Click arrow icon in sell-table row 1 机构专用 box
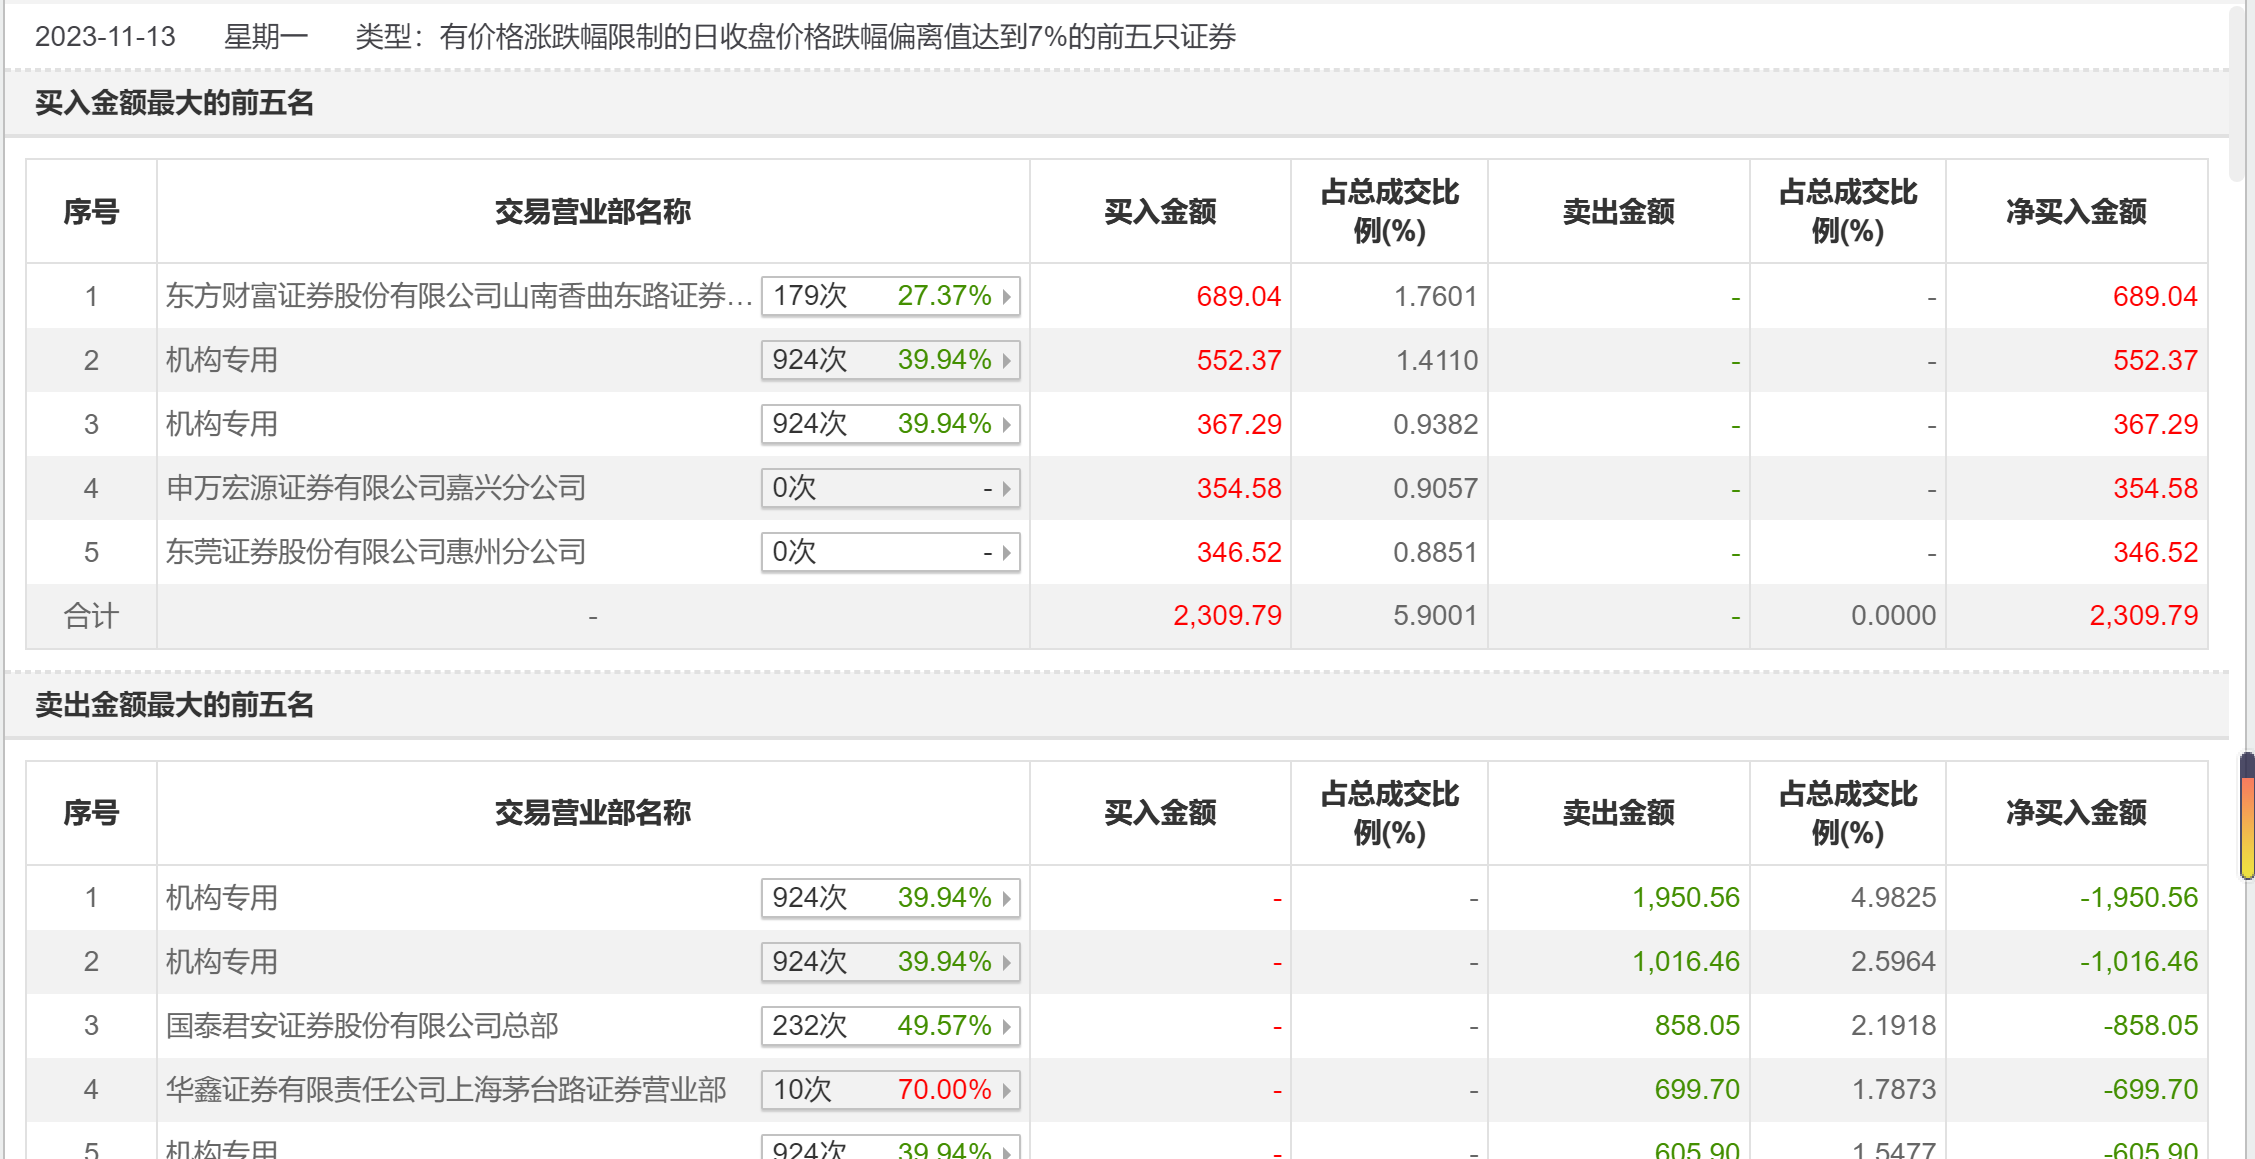Viewport: 2255px width, 1159px height. point(1006,899)
